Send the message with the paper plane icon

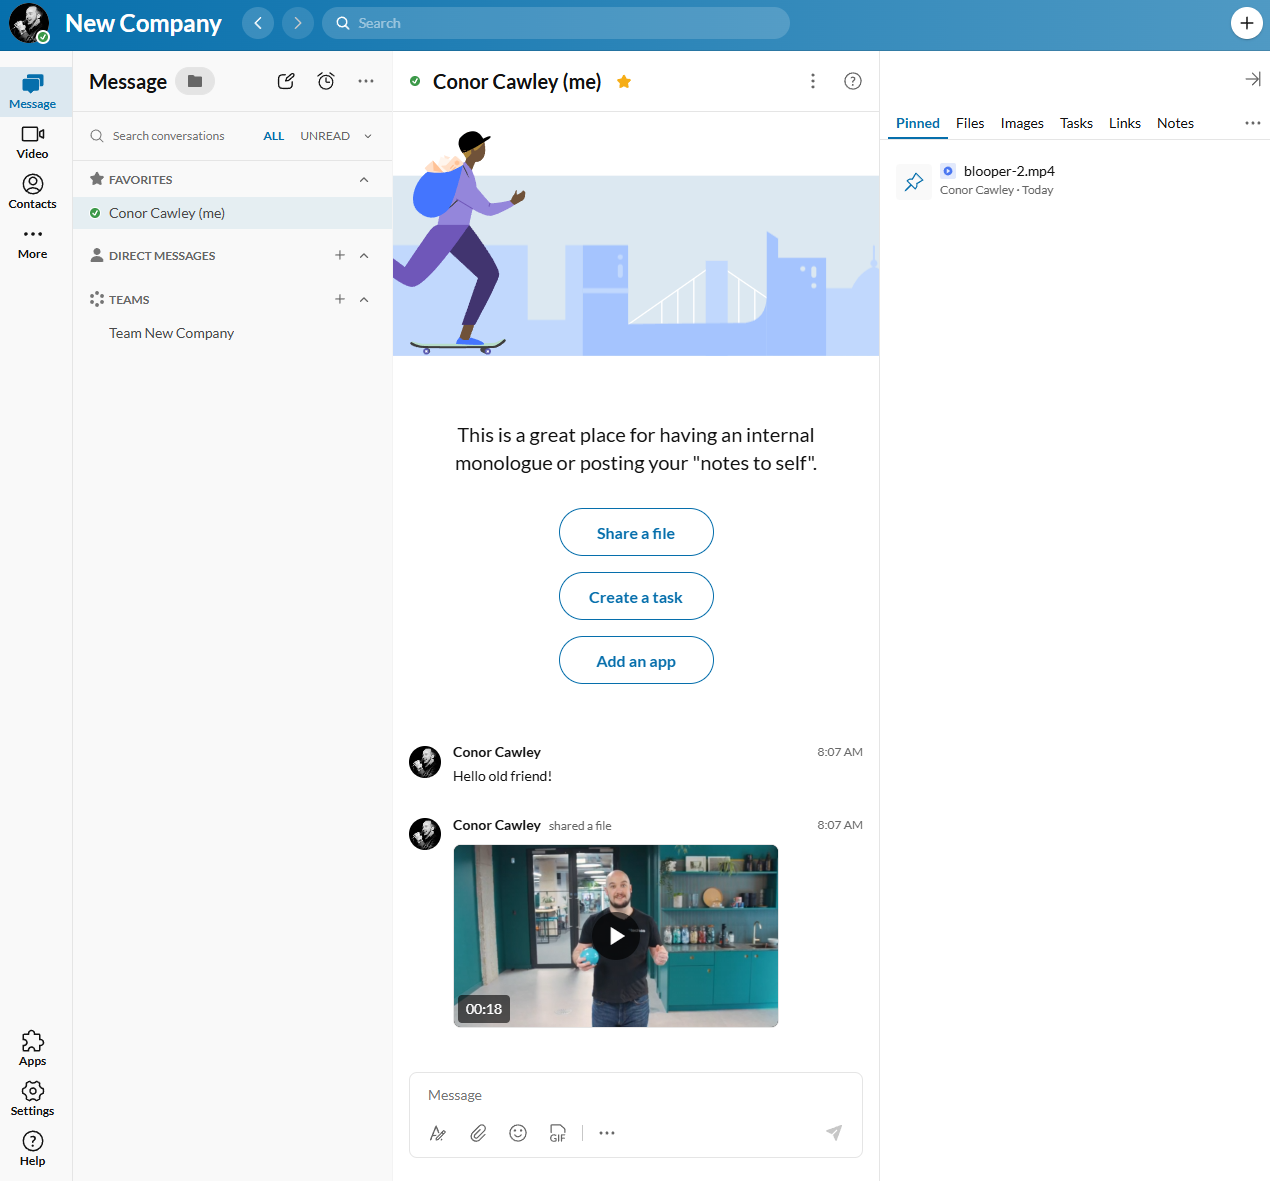coord(834,1133)
